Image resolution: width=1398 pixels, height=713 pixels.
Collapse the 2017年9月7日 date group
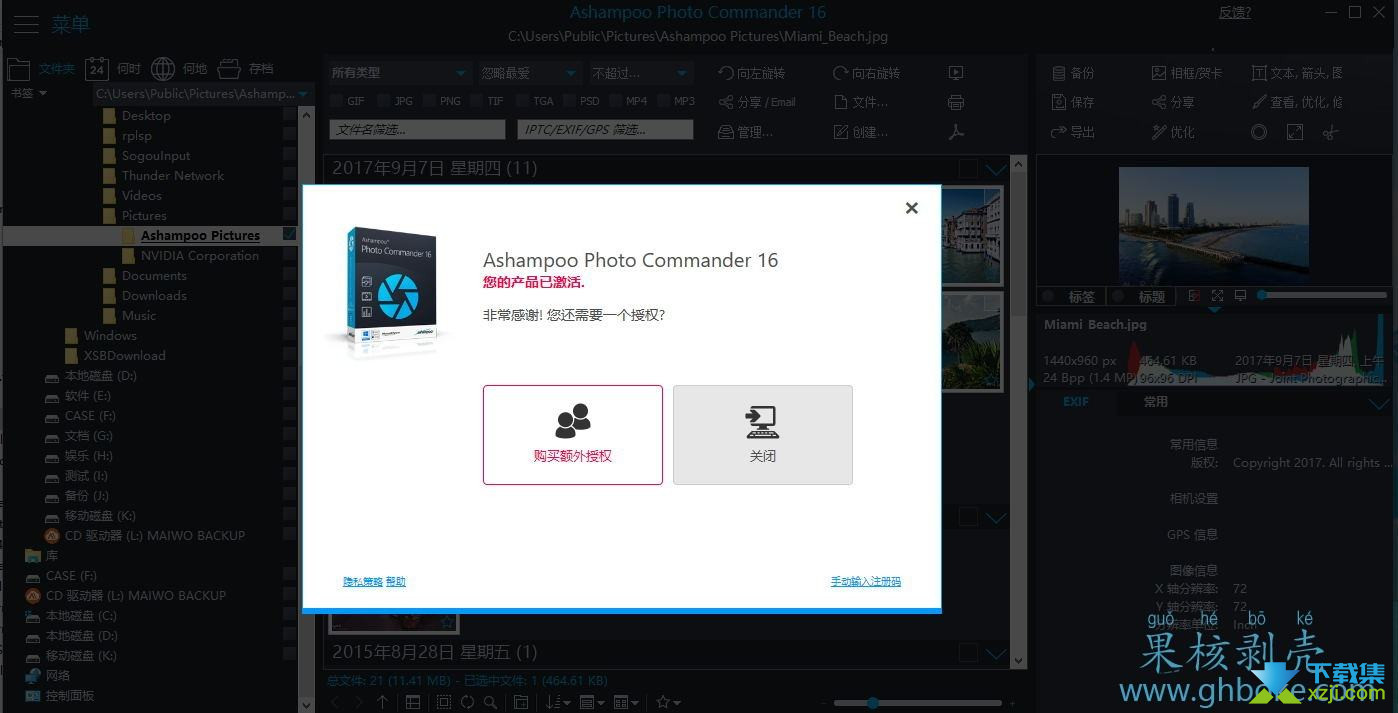pyautogui.click(x=996, y=169)
